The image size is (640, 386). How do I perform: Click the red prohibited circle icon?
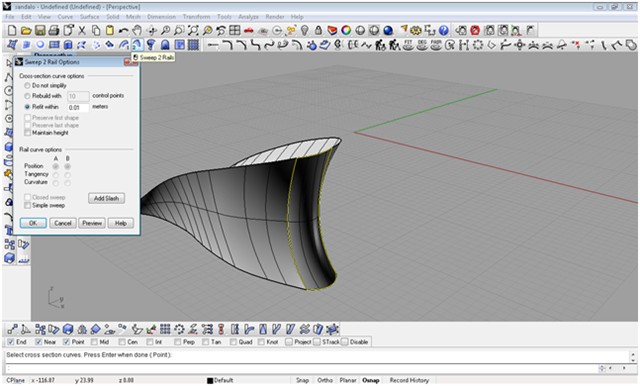tap(475, 30)
